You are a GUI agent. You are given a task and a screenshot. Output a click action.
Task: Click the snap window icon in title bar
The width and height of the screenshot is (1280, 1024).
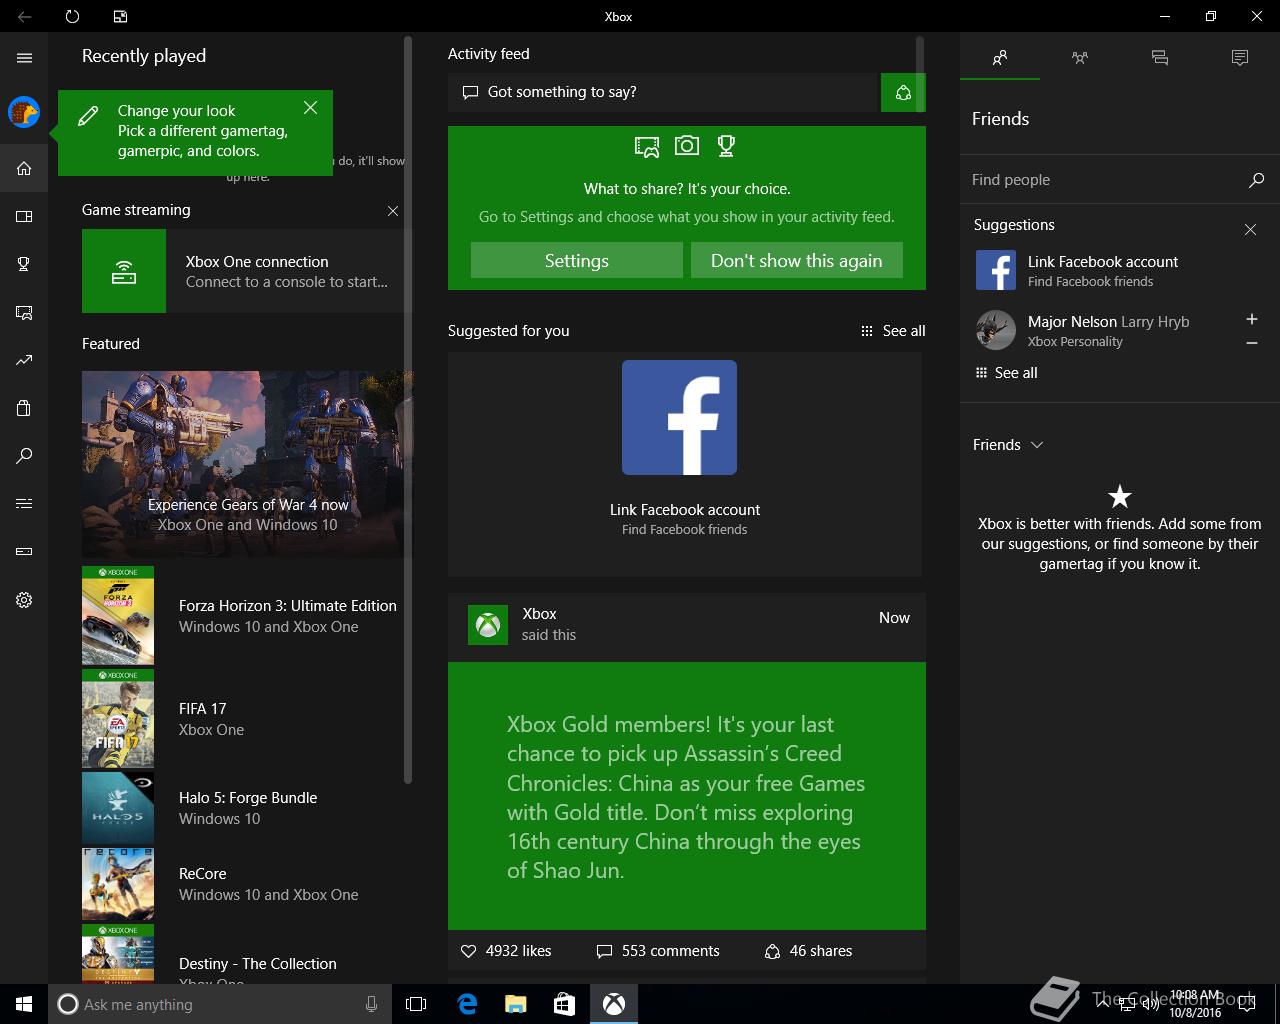(120, 16)
